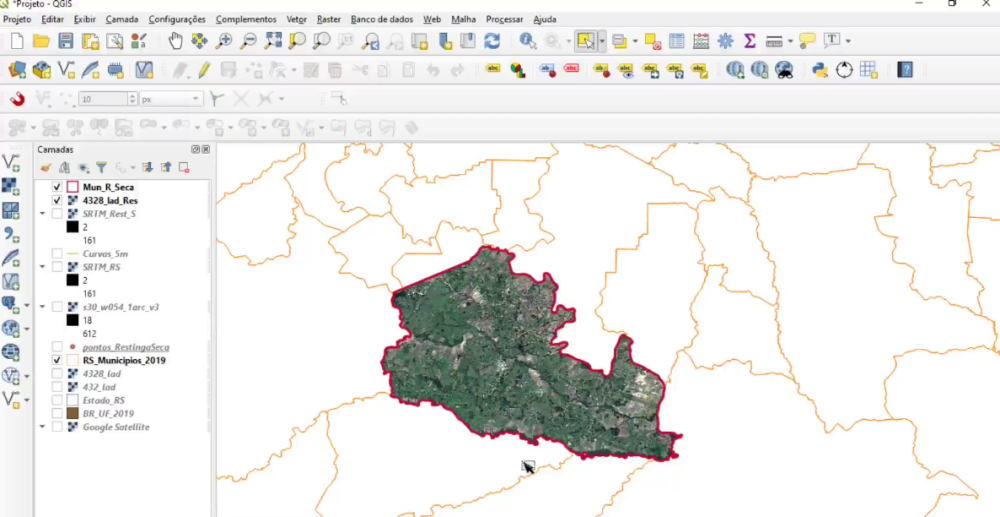This screenshot has width=1000, height=517.
Task: Remove layer icon in Camadas panel
Action: coord(184,168)
